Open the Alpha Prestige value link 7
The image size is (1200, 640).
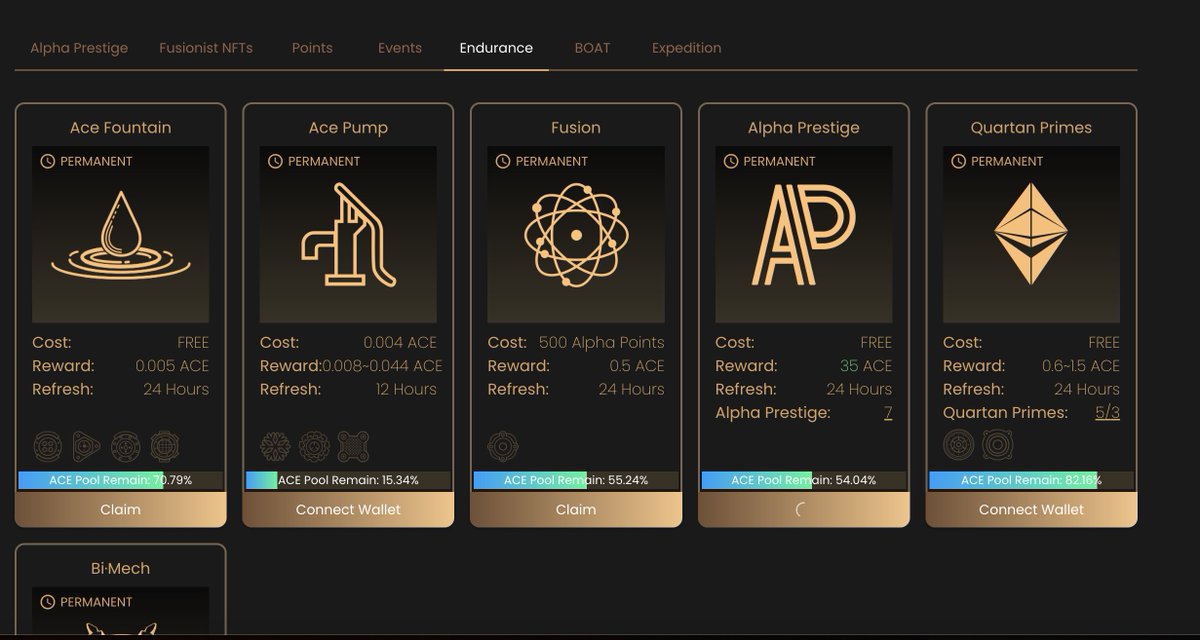(x=888, y=413)
